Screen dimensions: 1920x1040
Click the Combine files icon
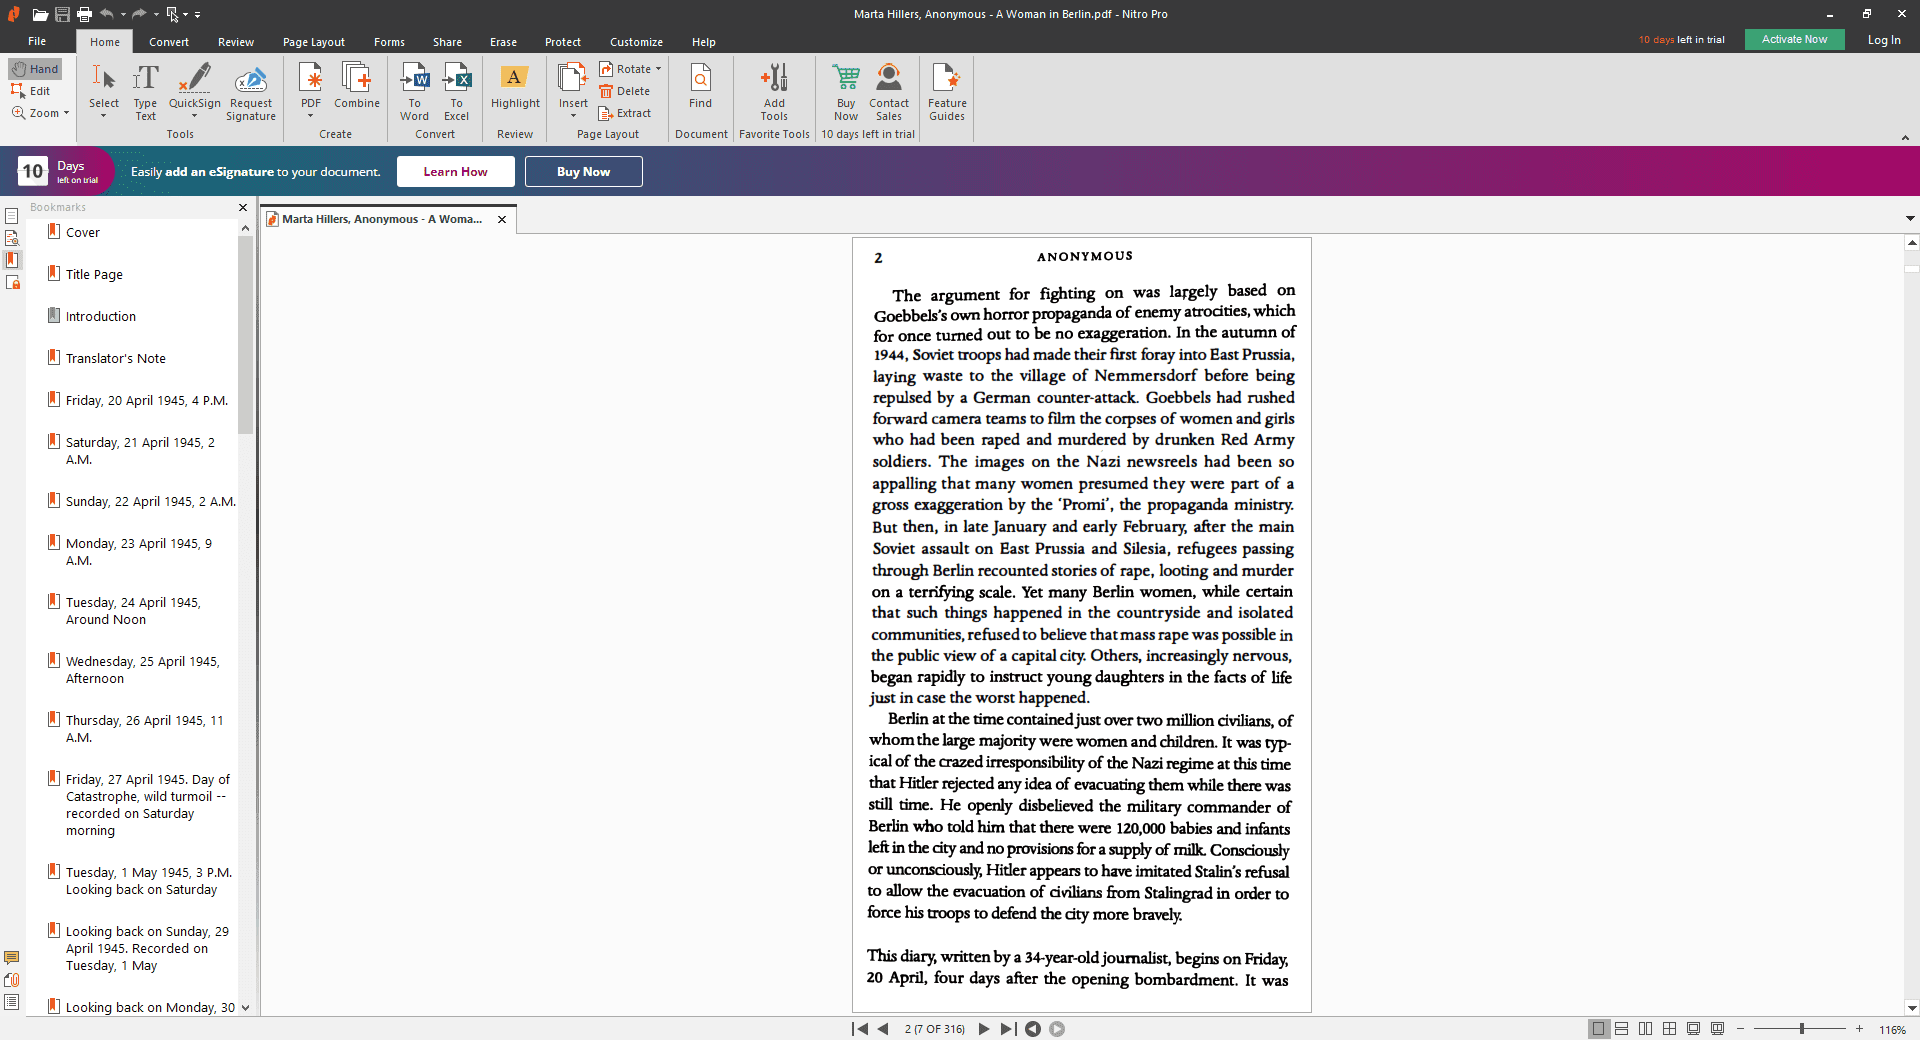[x=357, y=86]
